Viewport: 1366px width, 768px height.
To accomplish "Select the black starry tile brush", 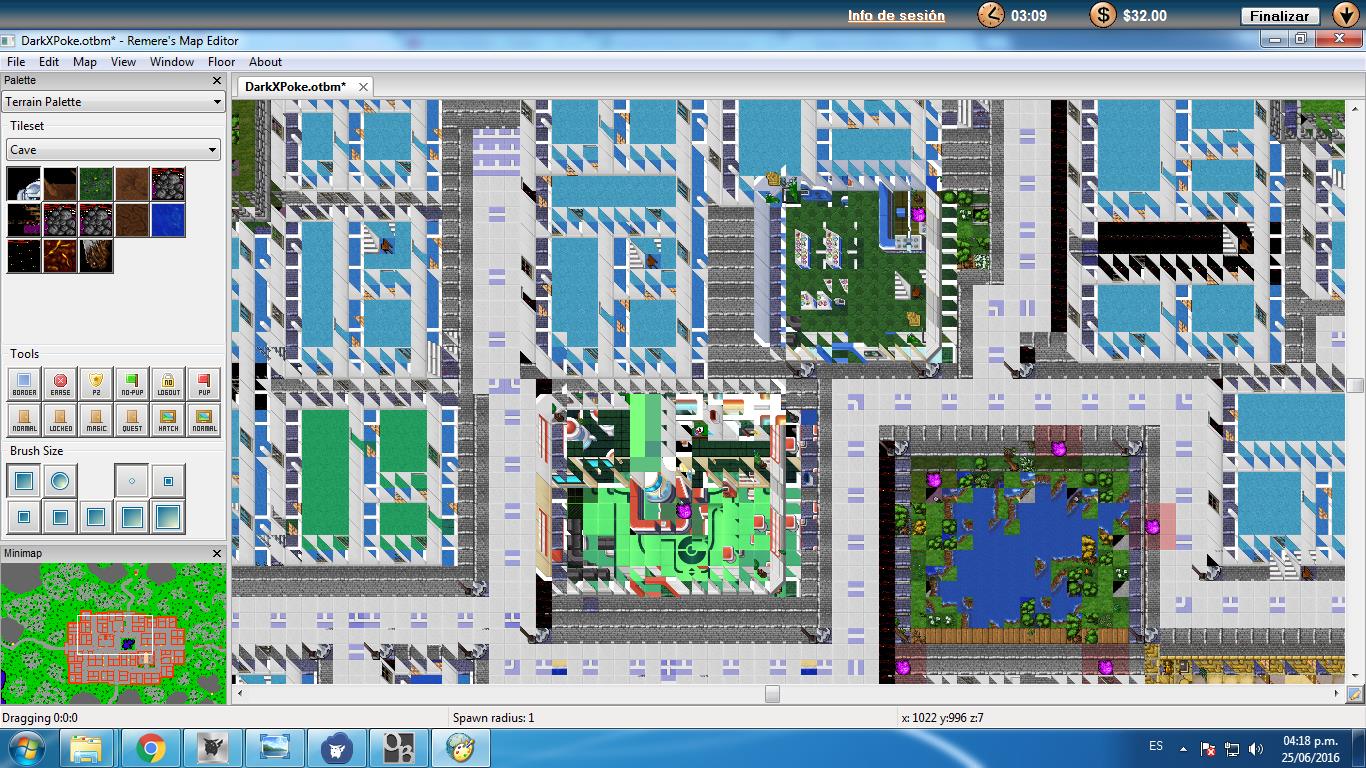I will pos(24,256).
